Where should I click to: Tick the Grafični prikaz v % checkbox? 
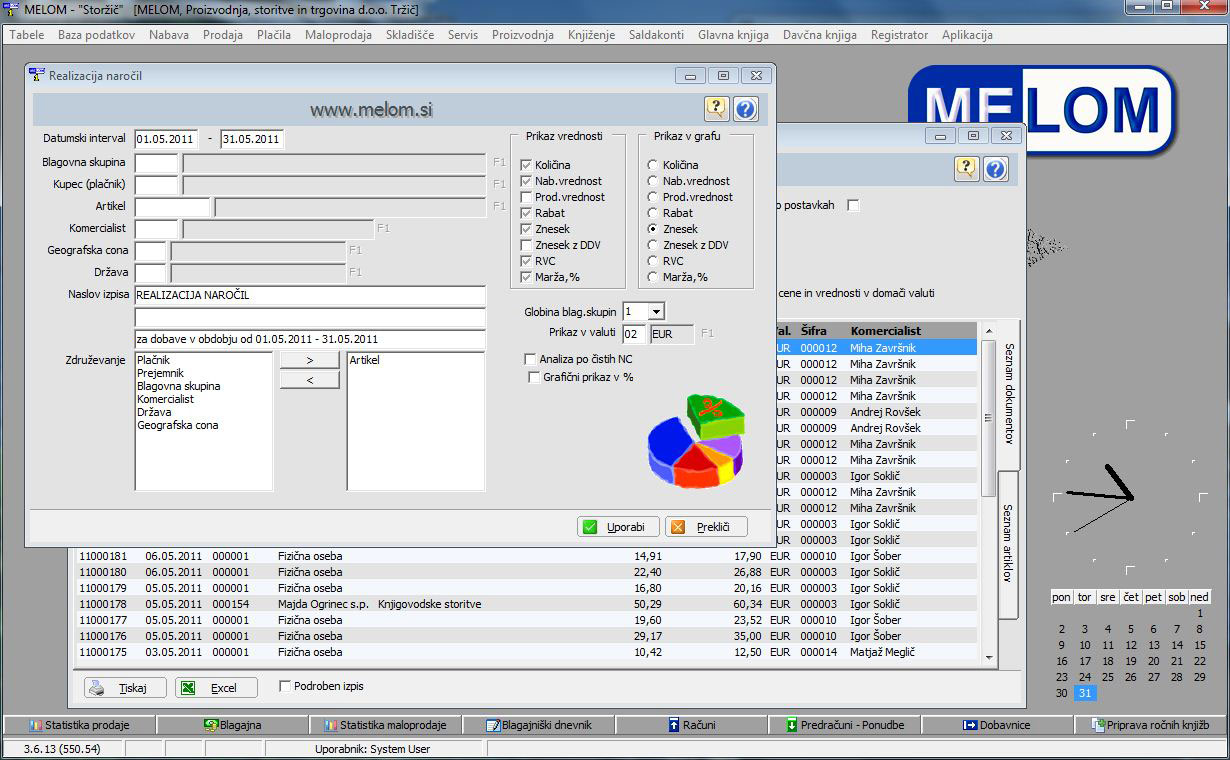click(534, 377)
